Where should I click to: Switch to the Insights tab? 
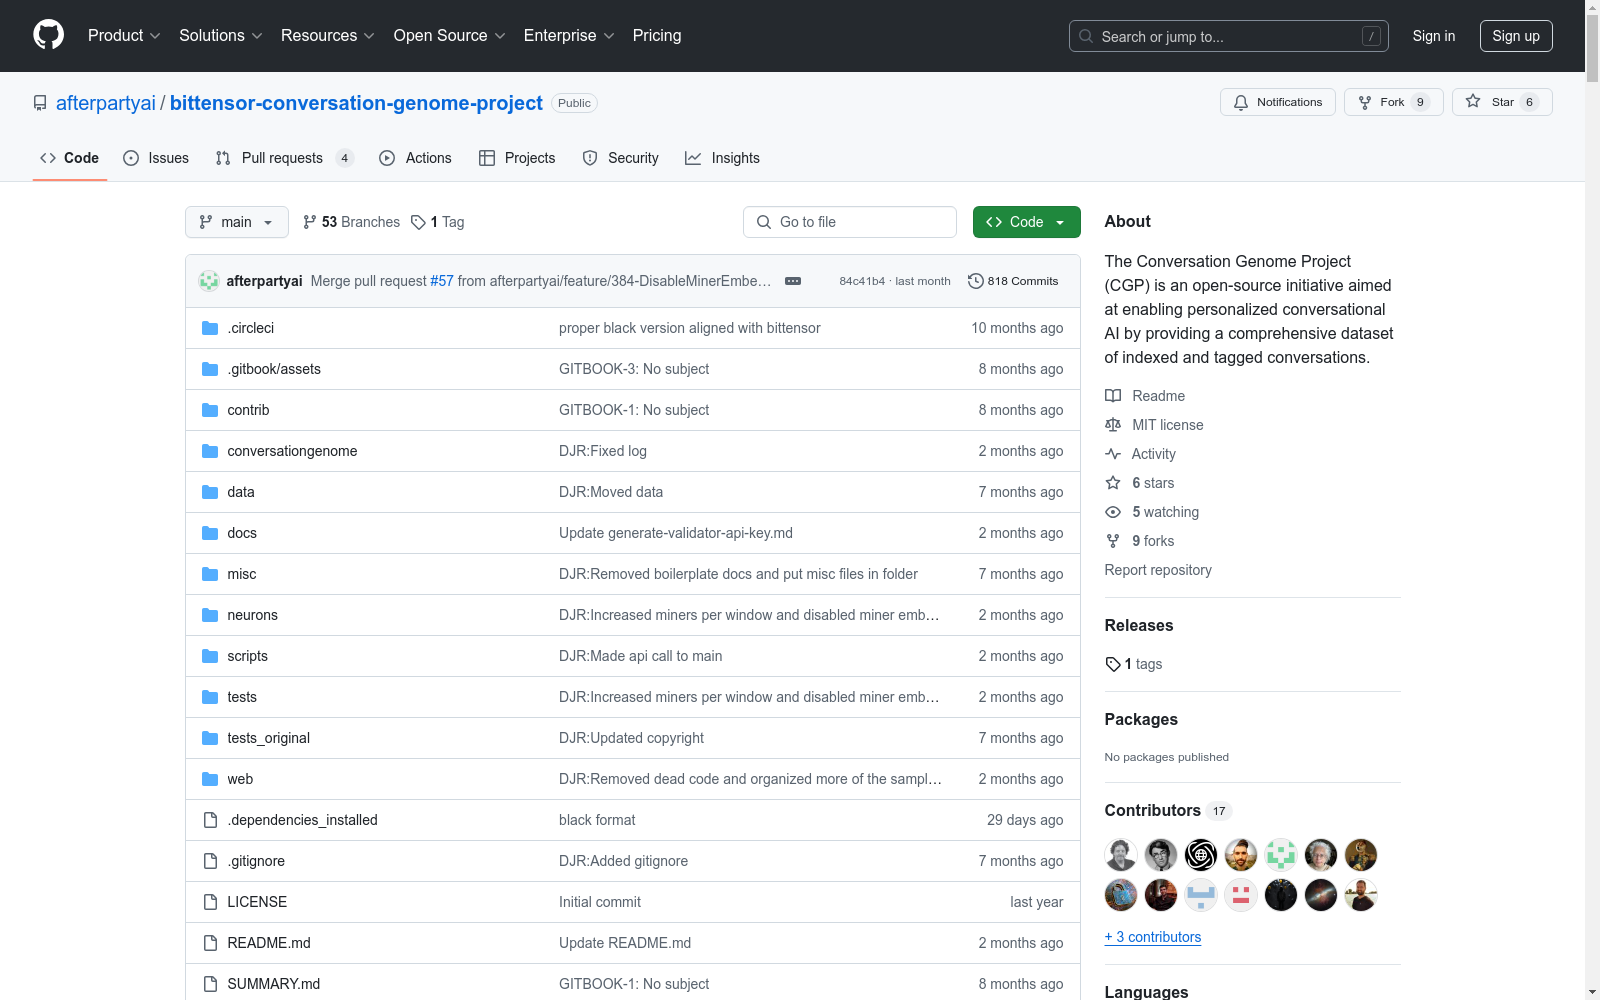coord(722,158)
